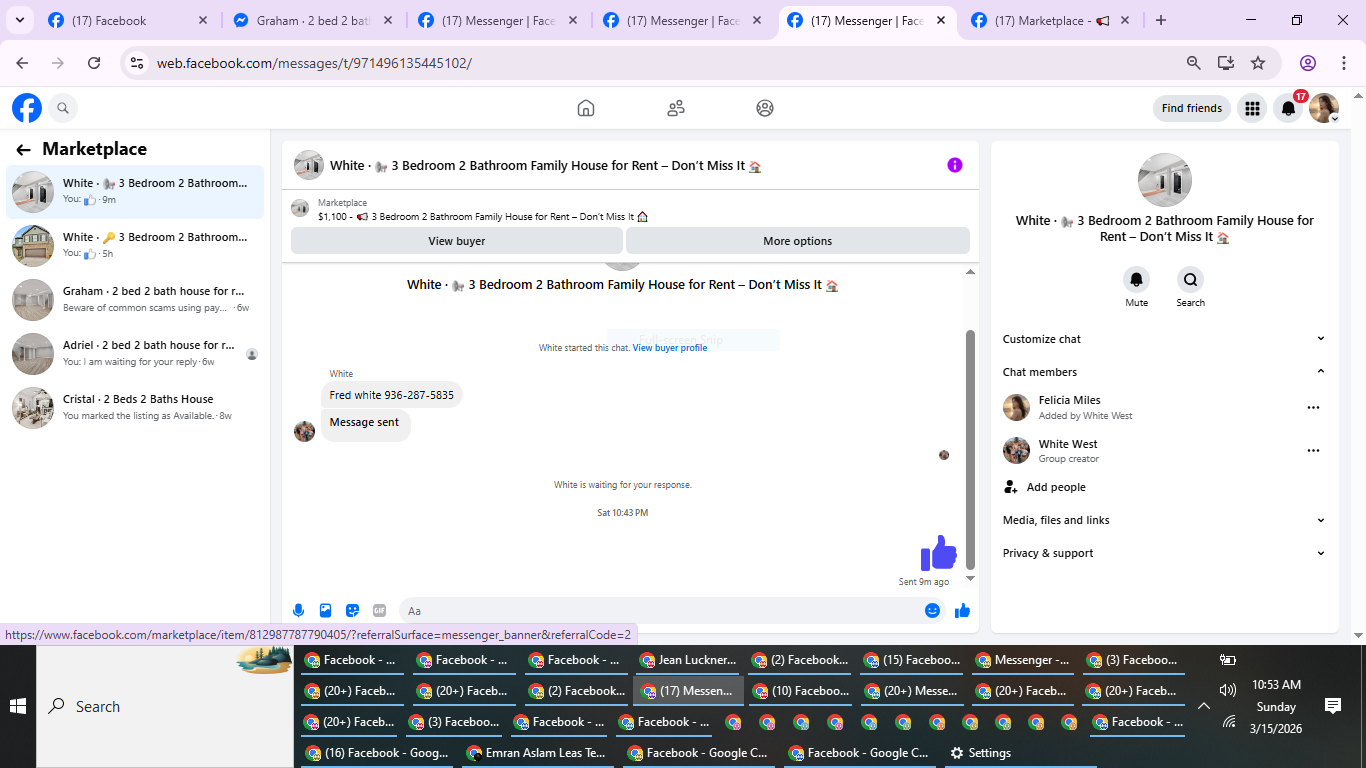
Task: Expand Customize chat section
Action: pos(1164,339)
